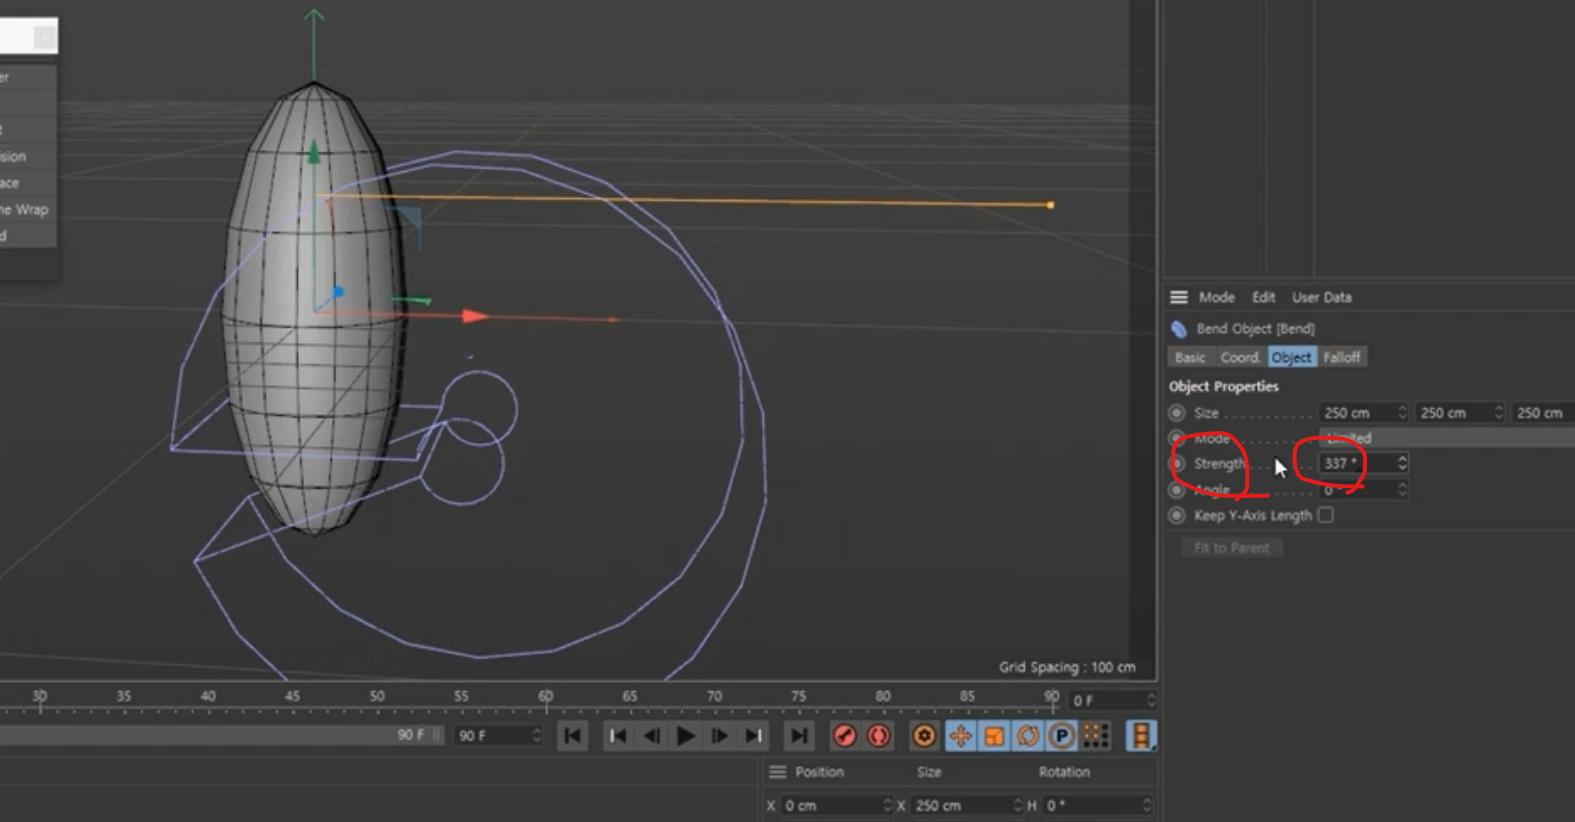Open the Coordinate Manager hamburger menu
Image resolution: width=1575 pixels, height=822 pixels.
(777, 772)
